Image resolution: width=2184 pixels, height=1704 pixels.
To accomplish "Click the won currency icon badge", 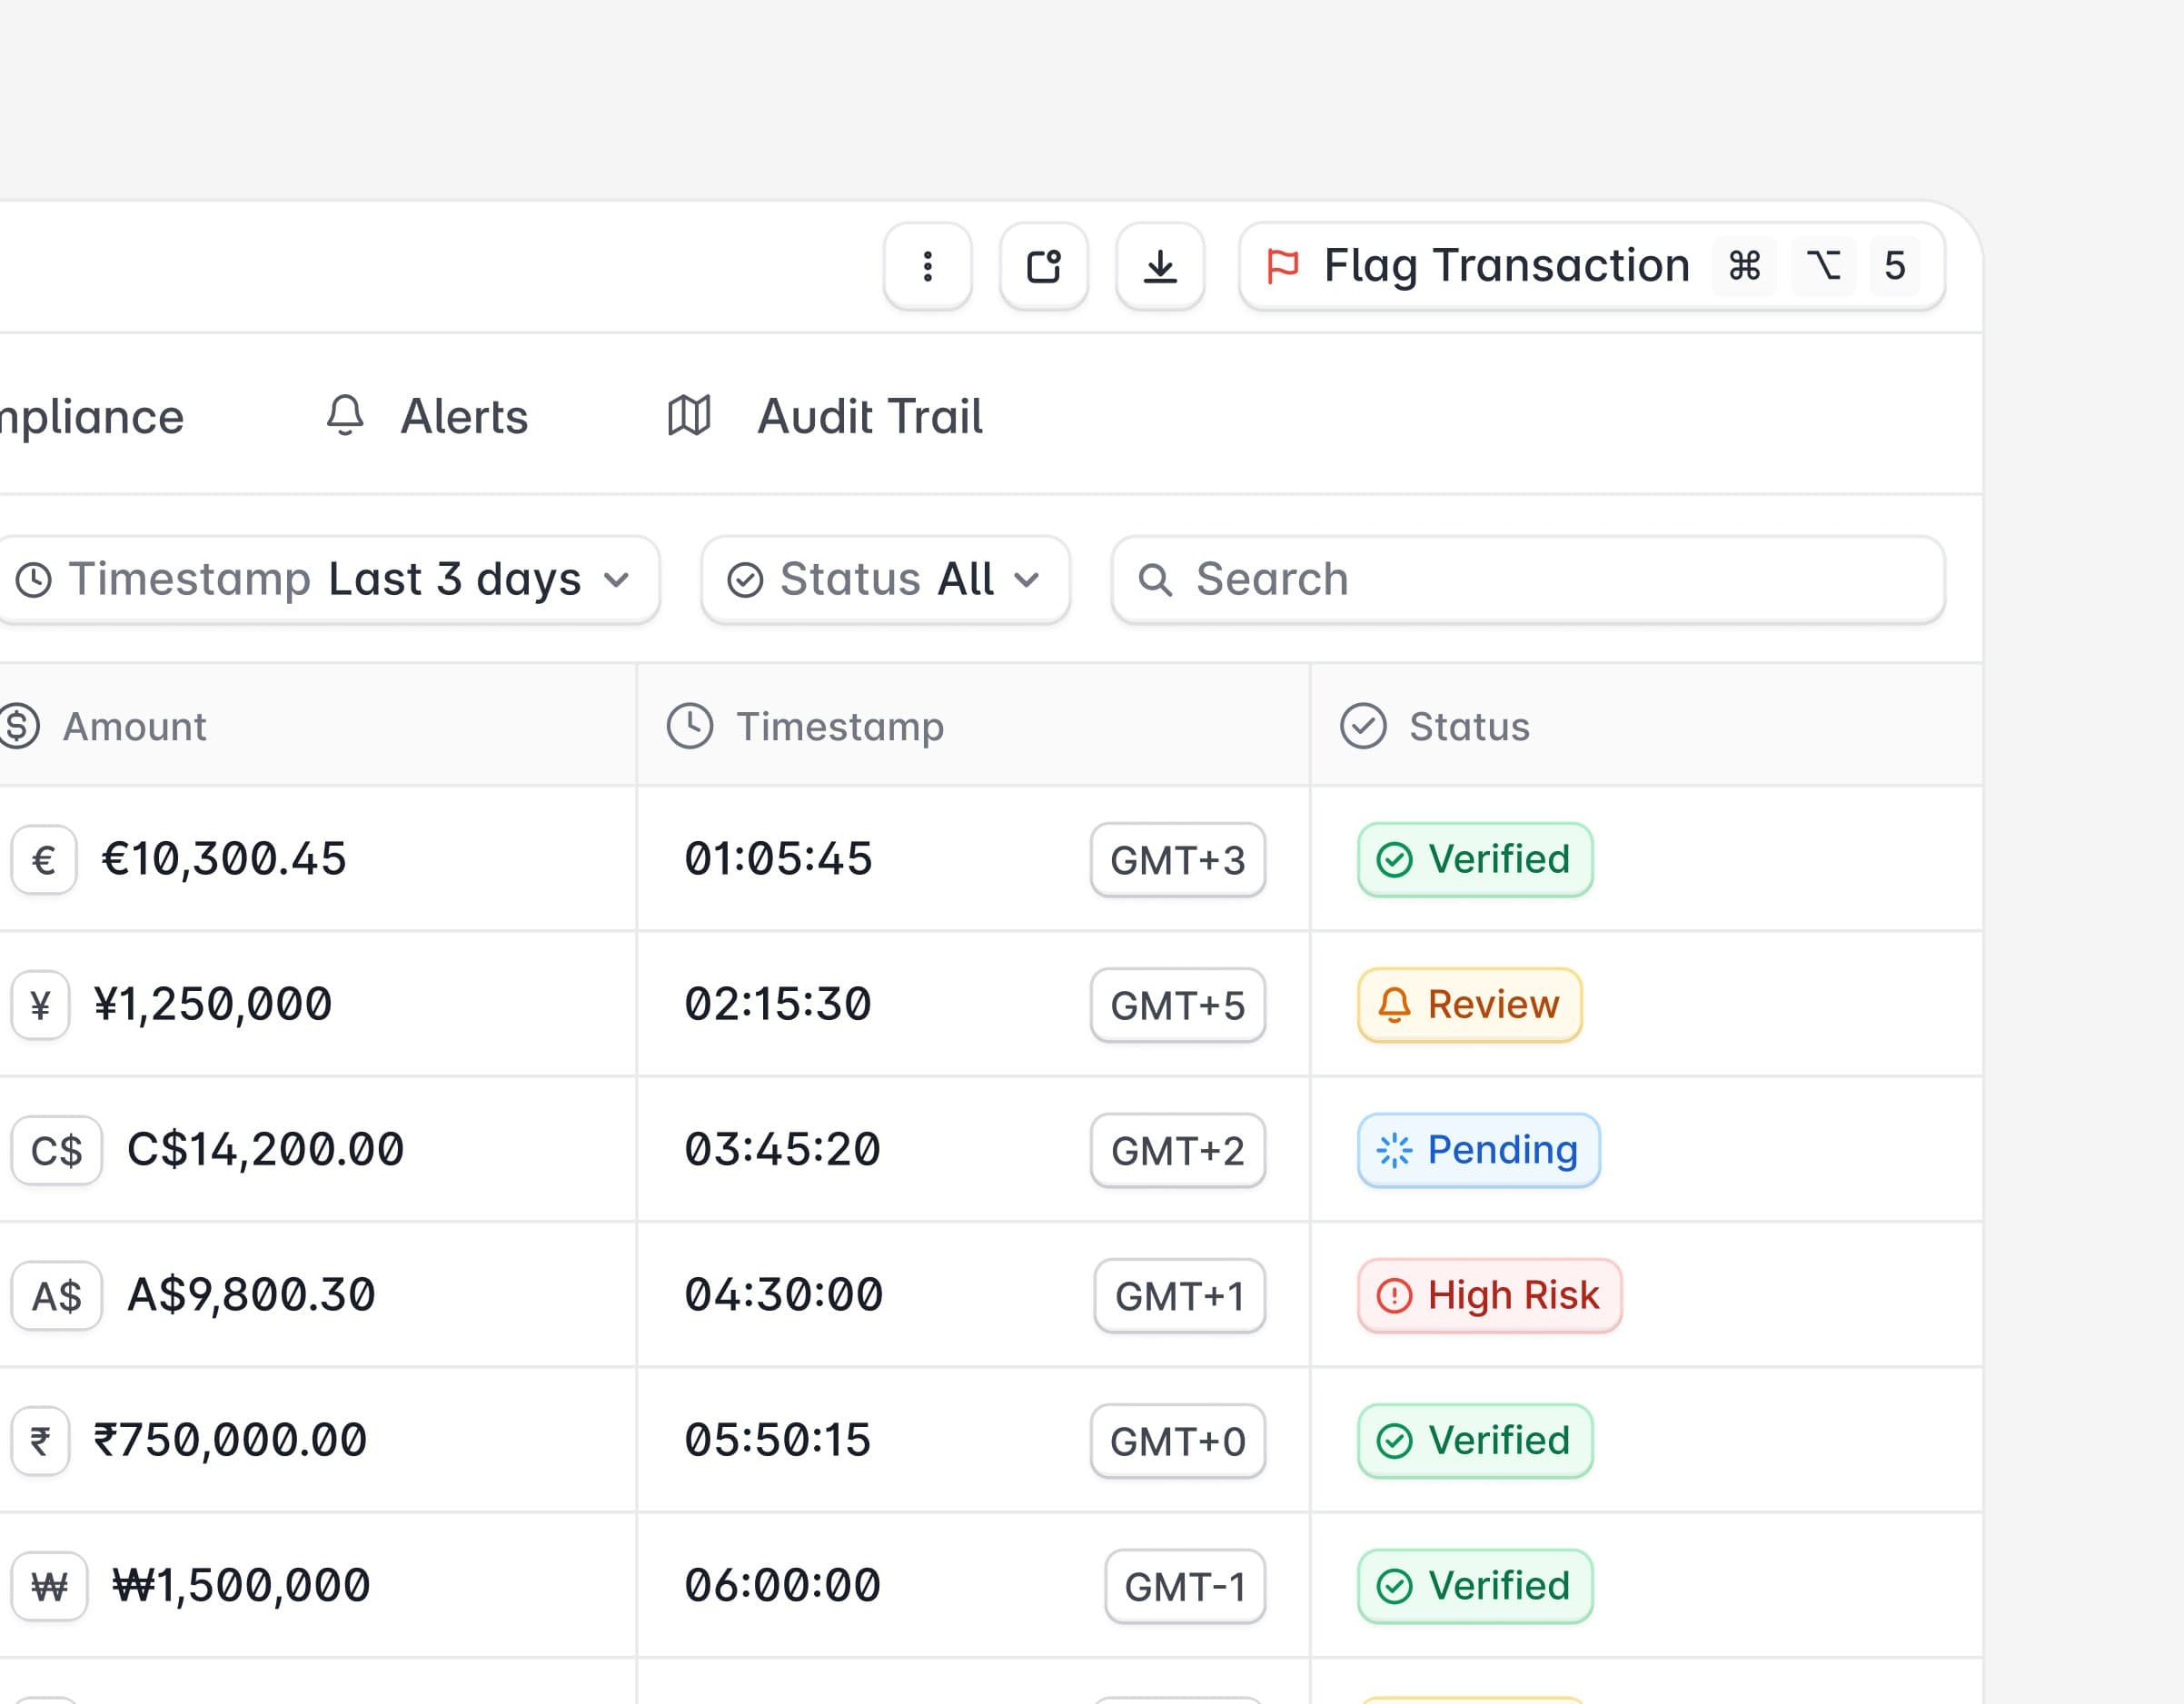I will 49,1586.
